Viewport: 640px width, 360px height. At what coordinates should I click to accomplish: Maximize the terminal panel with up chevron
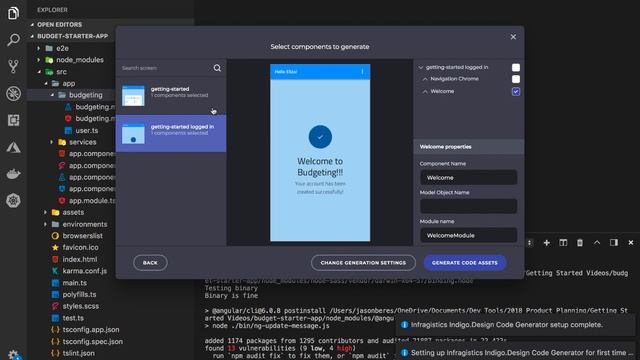click(x=597, y=242)
